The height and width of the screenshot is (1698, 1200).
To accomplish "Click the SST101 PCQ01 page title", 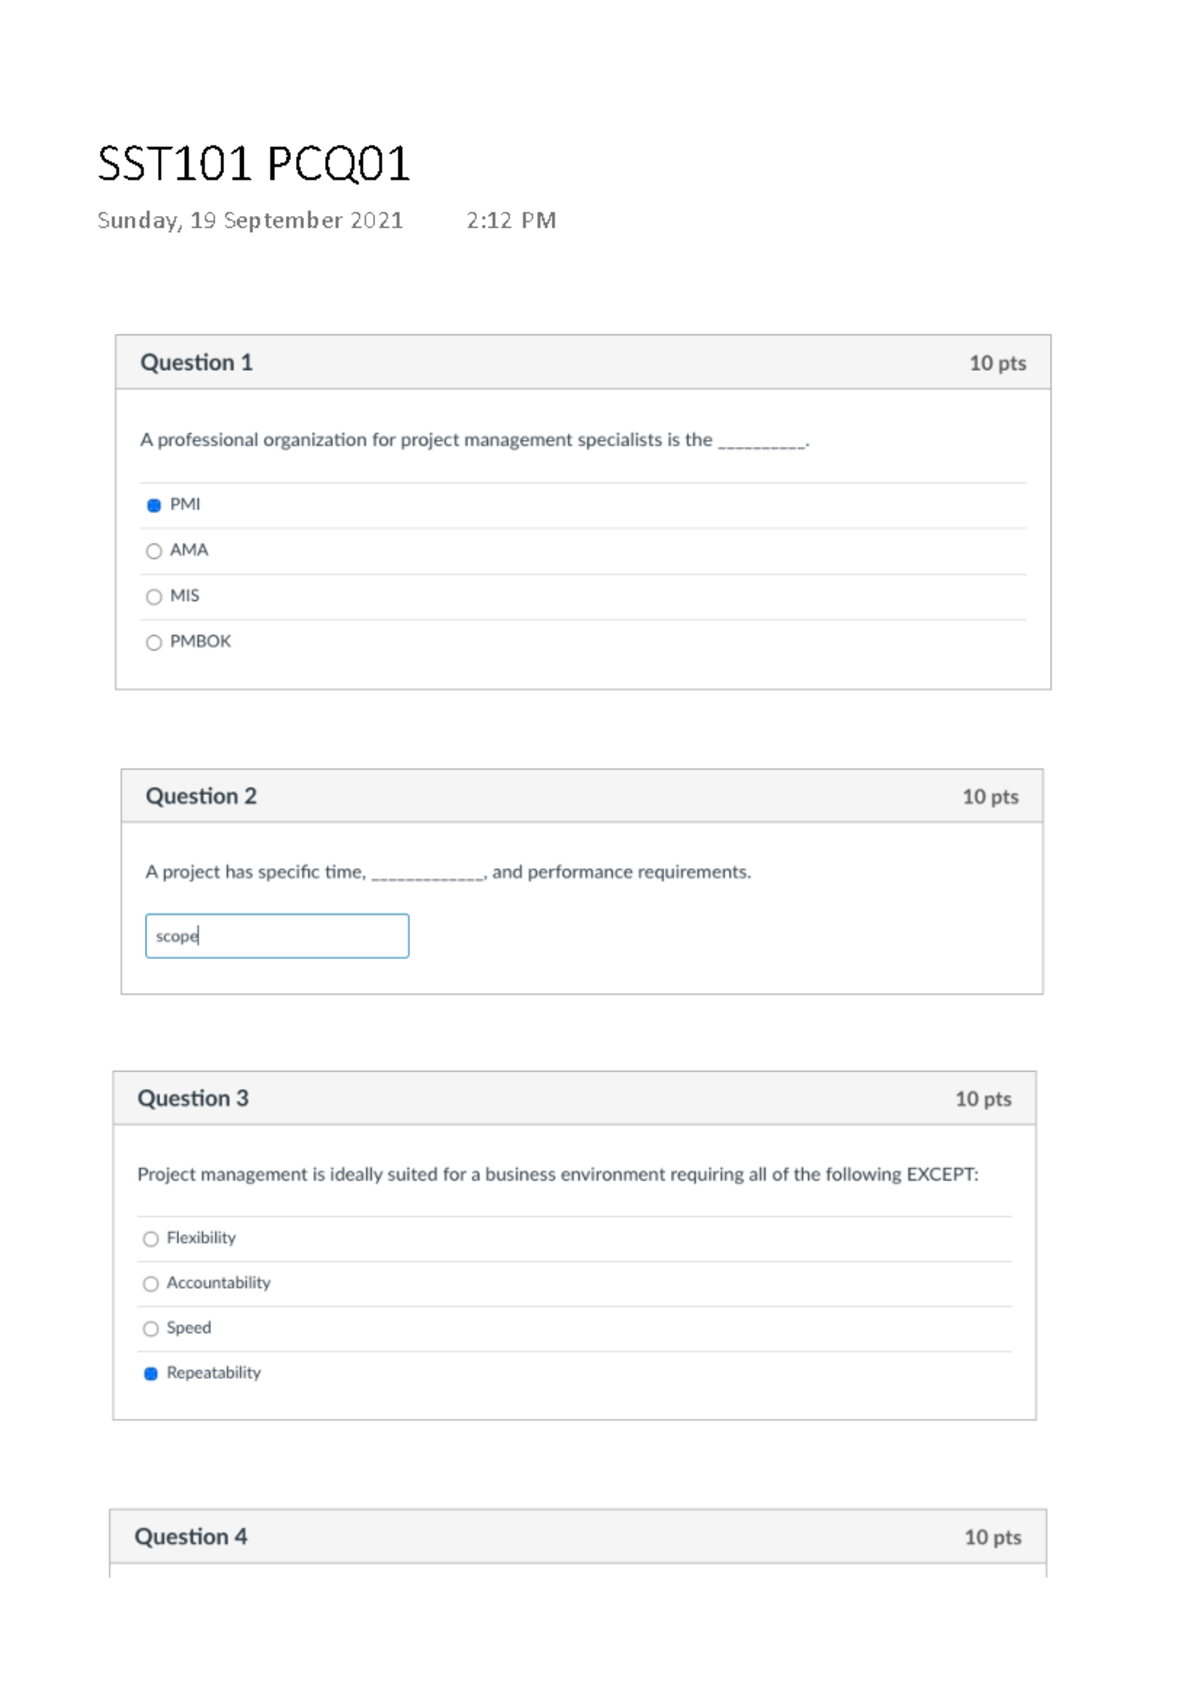I will [x=254, y=164].
